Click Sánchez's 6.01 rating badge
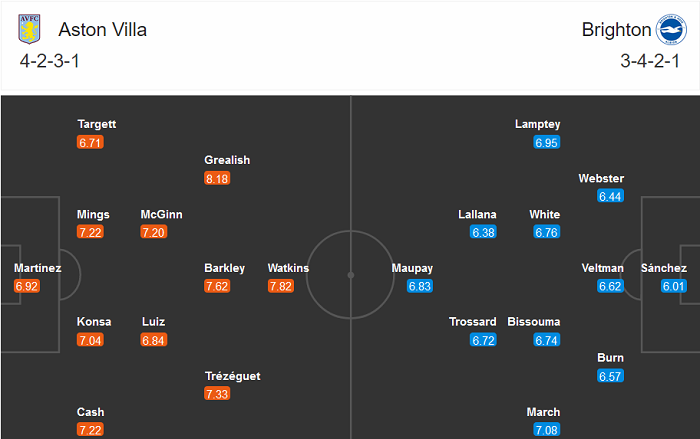 [674, 286]
